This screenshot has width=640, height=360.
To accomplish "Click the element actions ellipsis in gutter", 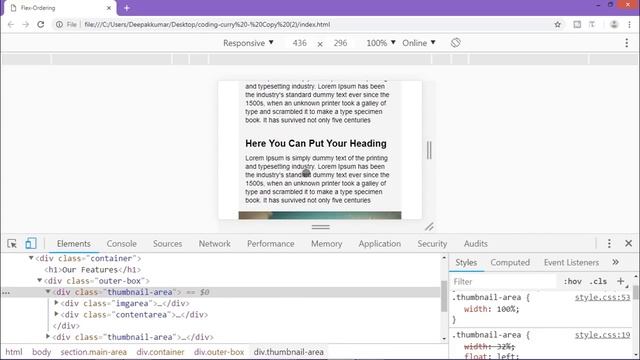I will 6,292.
